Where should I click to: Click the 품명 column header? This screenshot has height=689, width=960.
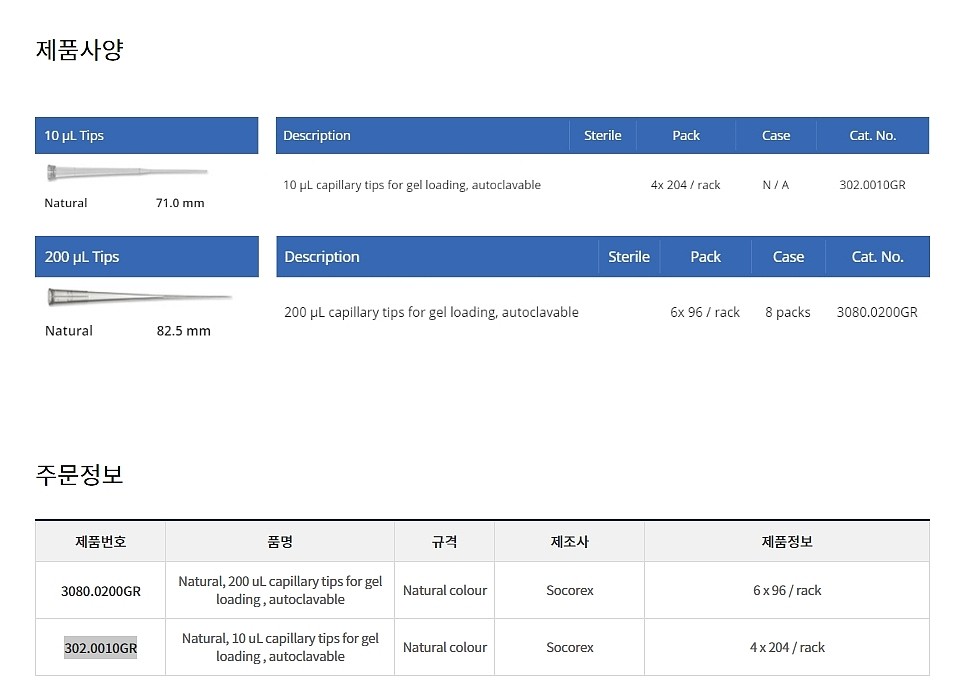tap(279, 541)
